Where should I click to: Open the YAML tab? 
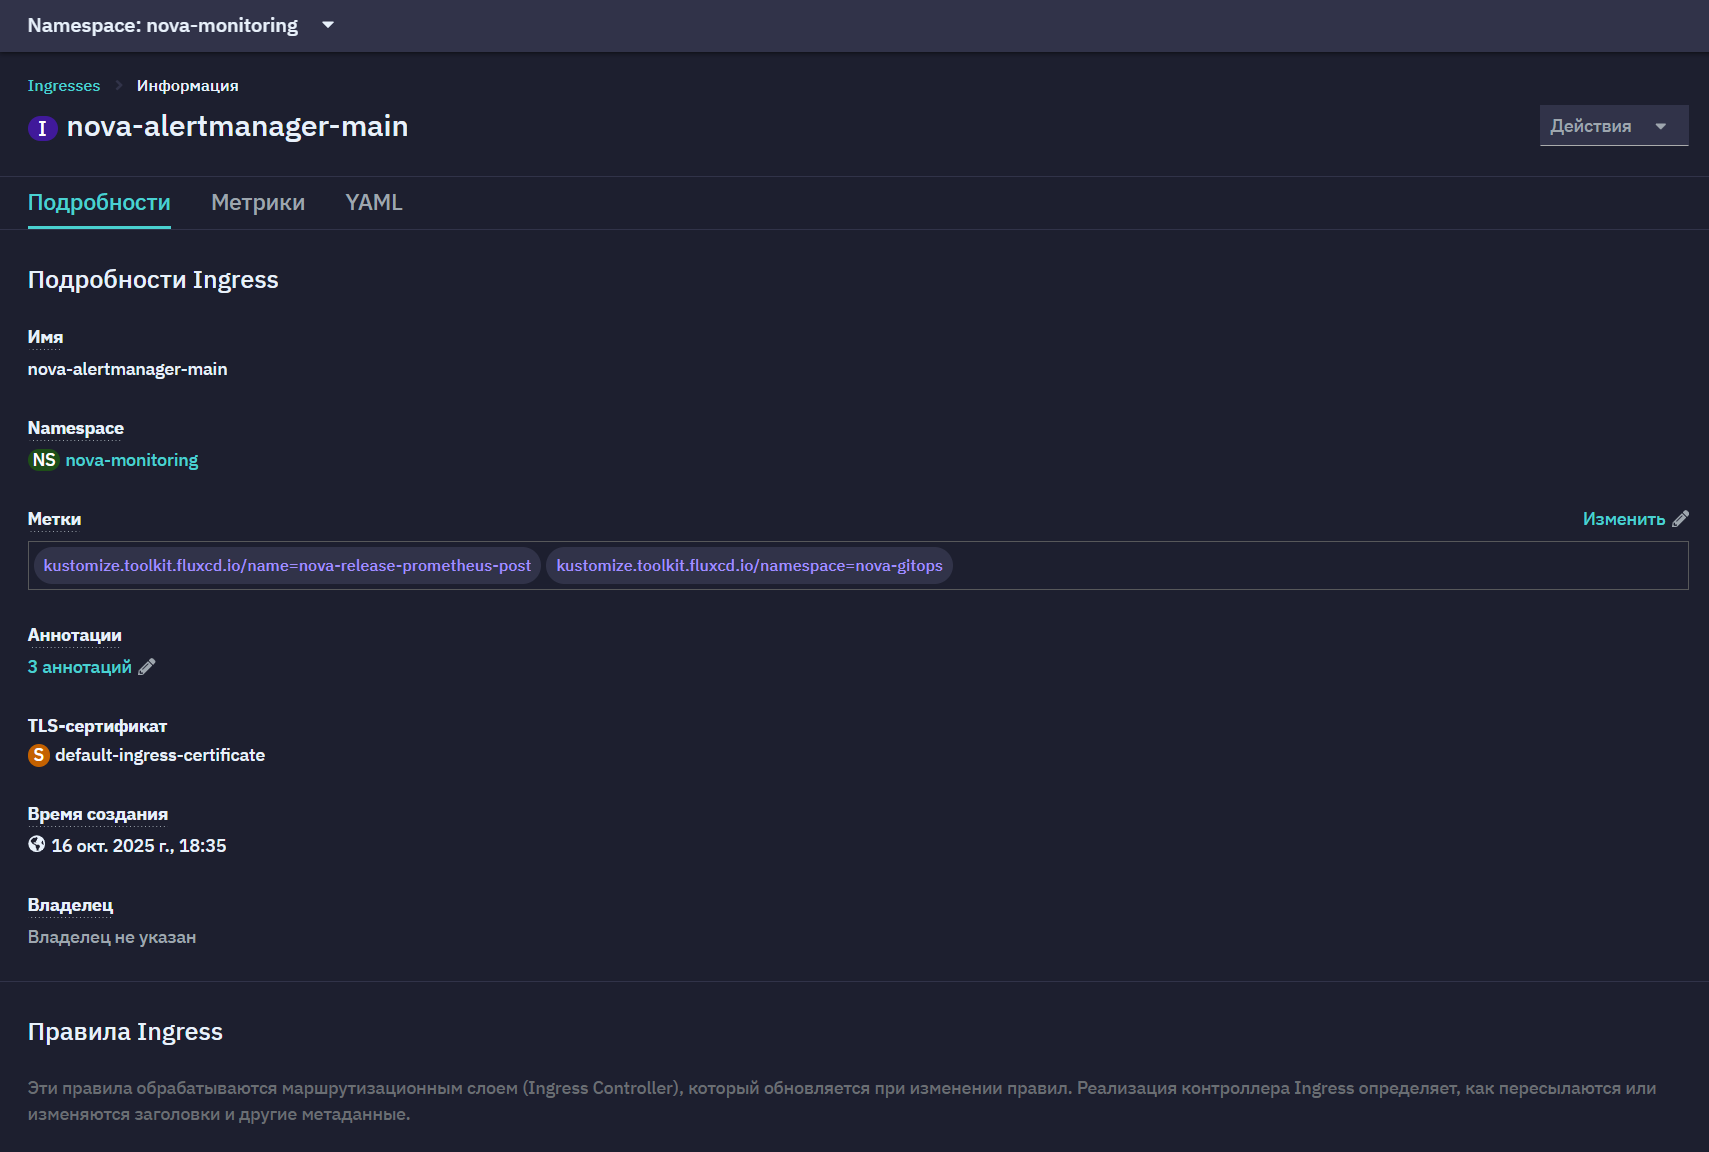pyautogui.click(x=374, y=202)
